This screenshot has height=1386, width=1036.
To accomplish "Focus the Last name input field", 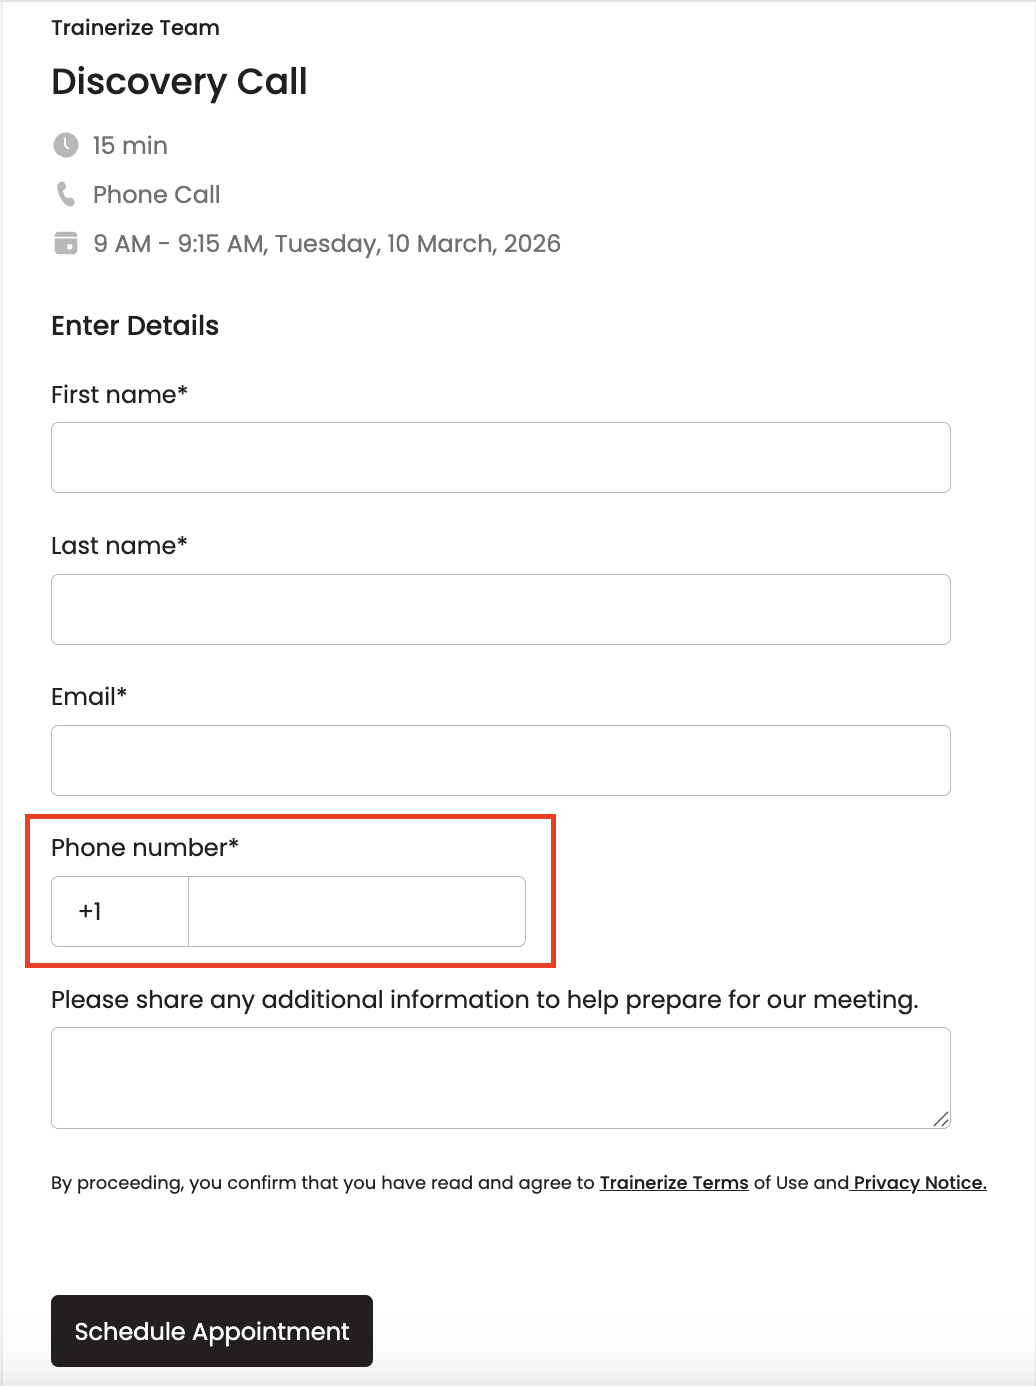I will click(500, 609).
